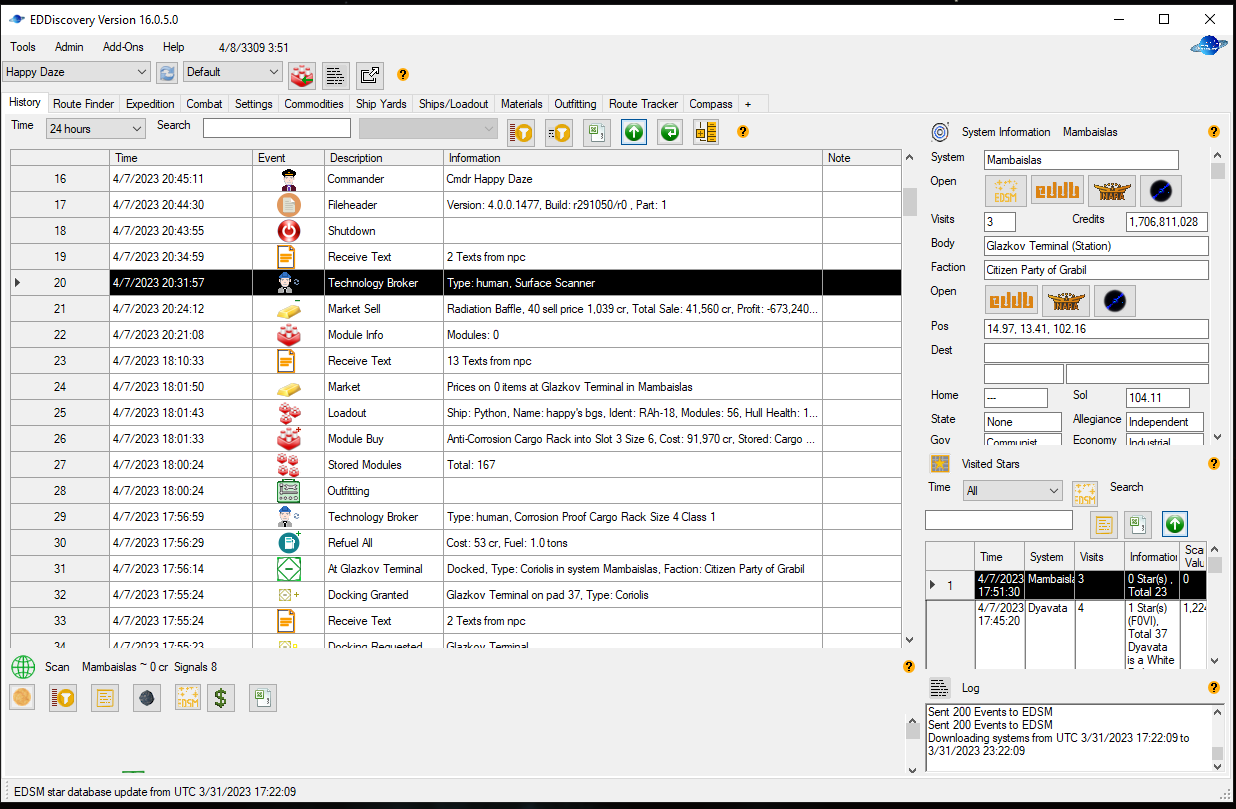The width and height of the screenshot is (1236, 809).
Task: Click the red modules toolbar icon
Action: [x=302, y=75]
